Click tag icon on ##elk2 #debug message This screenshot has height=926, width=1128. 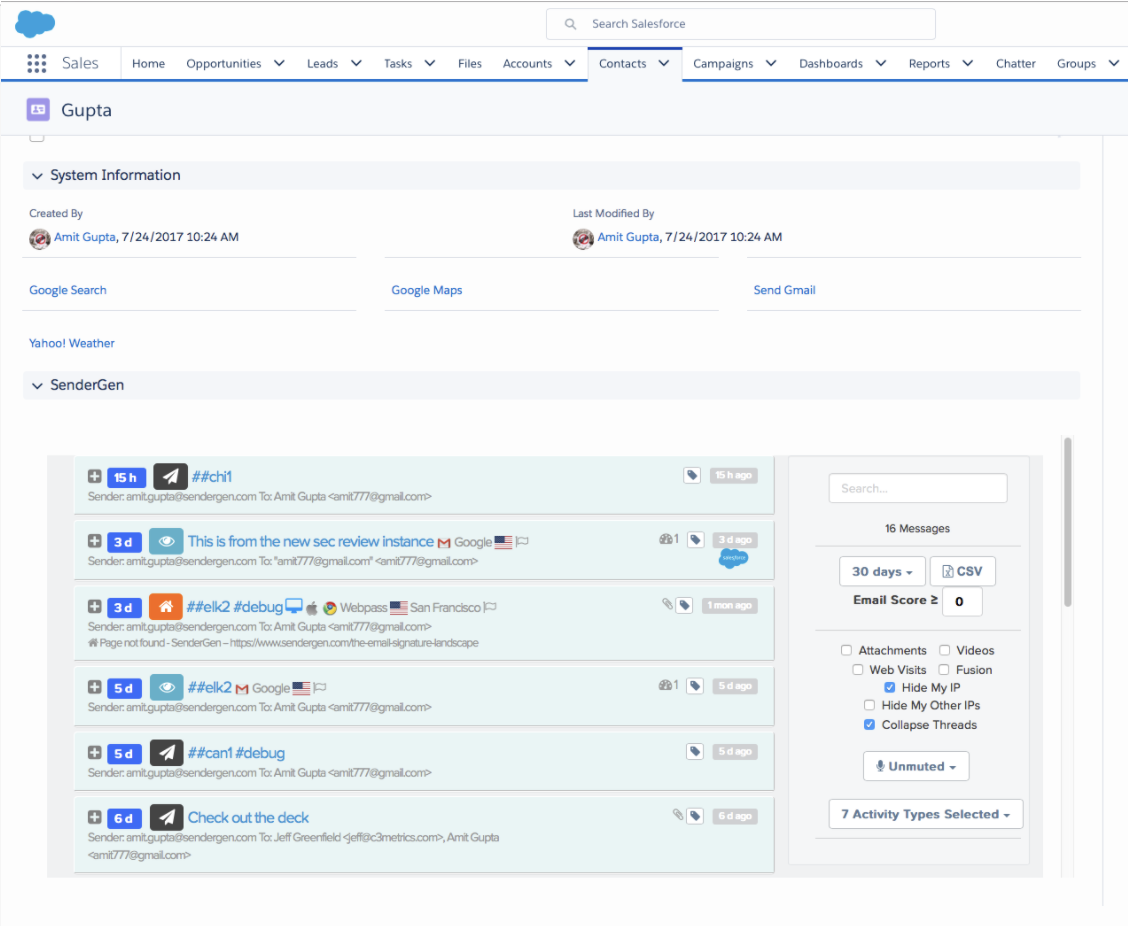(684, 605)
